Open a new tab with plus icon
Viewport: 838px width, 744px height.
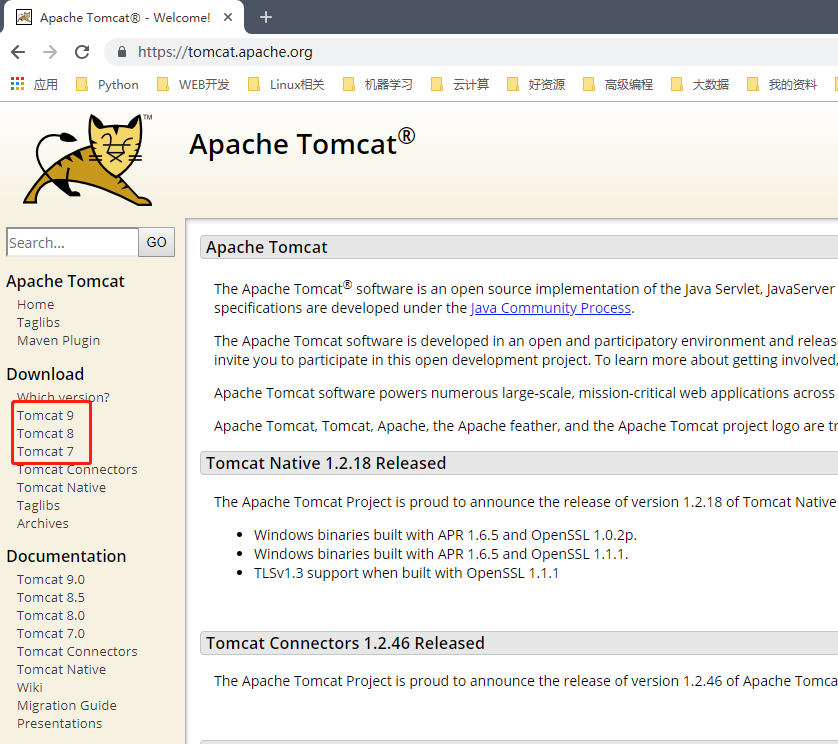click(x=266, y=17)
